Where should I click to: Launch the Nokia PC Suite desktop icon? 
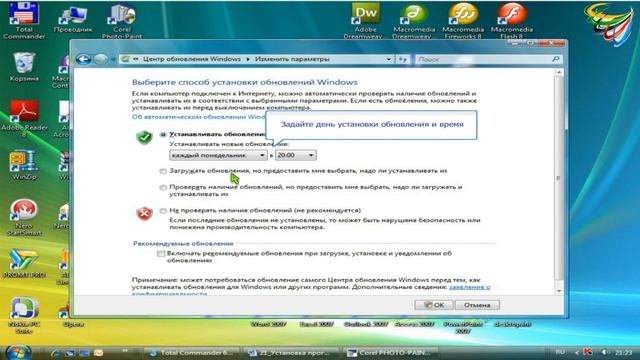[24, 315]
